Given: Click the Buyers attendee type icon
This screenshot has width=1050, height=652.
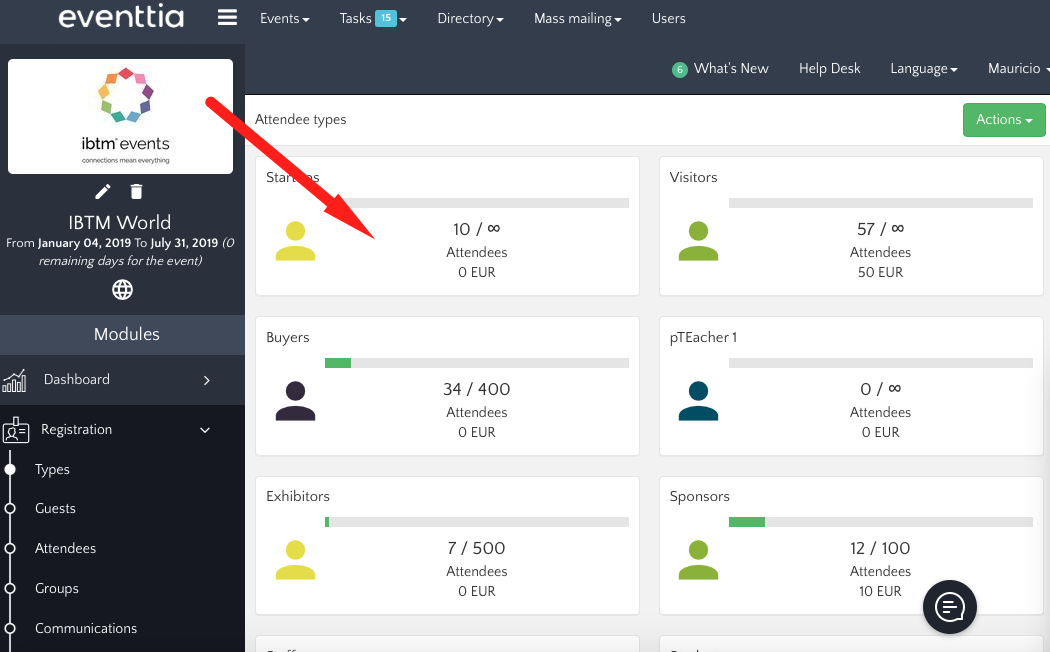Looking at the screenshot, I should coord(295,401).
